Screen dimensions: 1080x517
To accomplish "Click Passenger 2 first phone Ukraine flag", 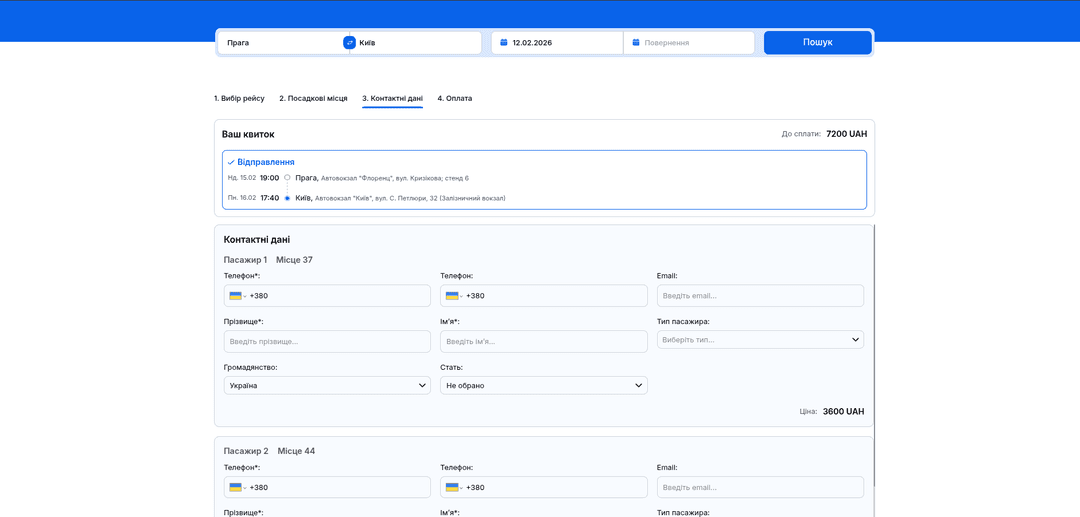I will (235, 488).
